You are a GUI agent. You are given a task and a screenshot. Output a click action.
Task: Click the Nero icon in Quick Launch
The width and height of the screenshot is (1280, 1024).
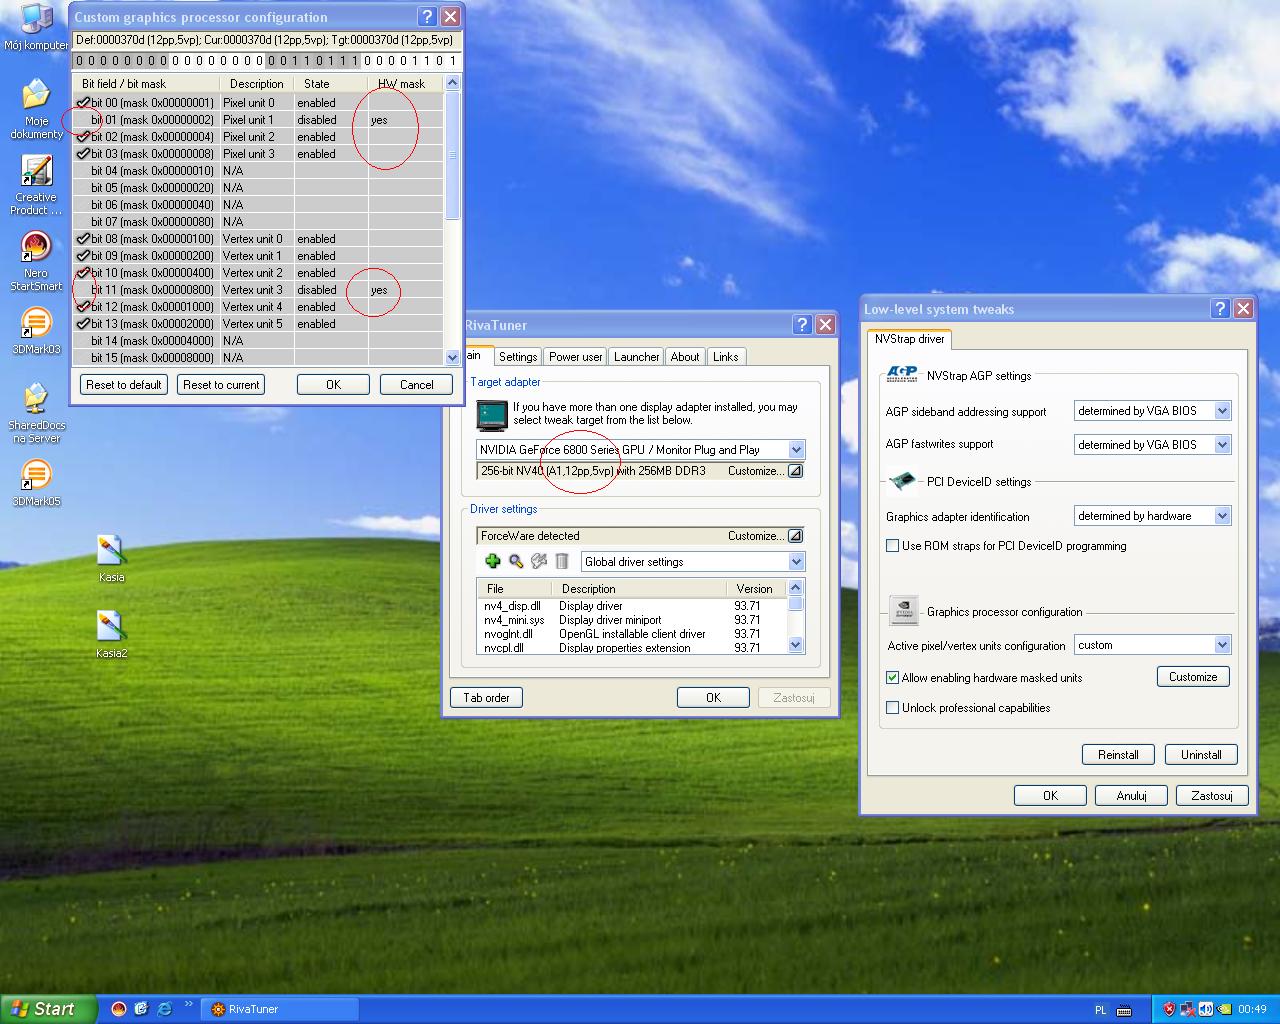(x=119, y=1009)
